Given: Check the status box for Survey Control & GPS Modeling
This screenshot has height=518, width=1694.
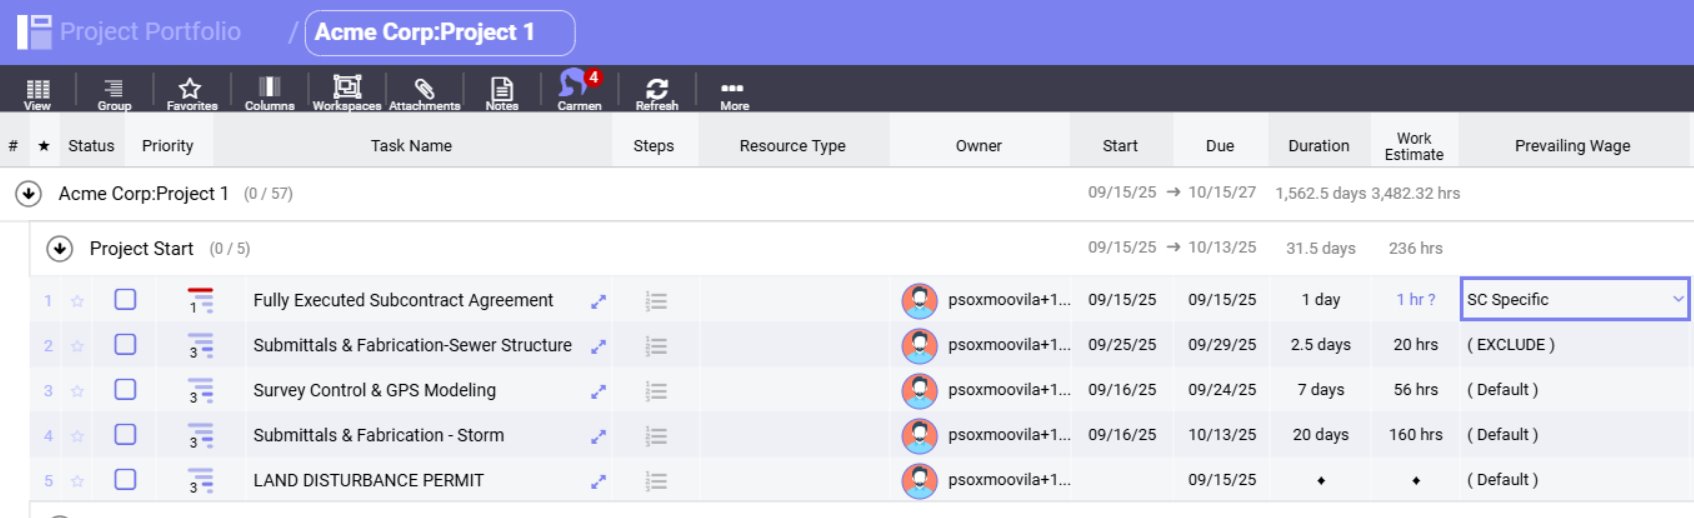Looking at the screenshot, I should 125,389.
